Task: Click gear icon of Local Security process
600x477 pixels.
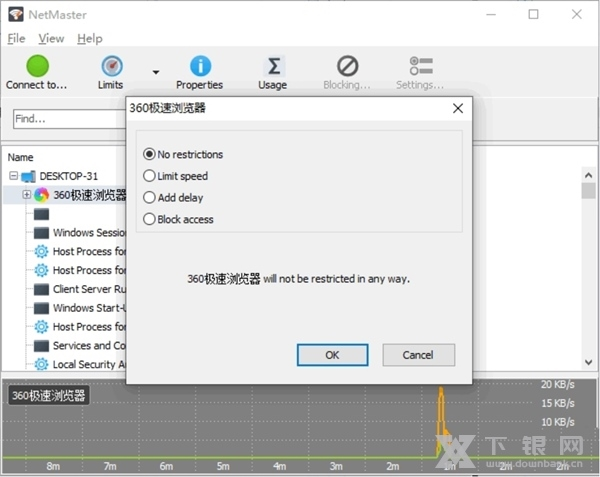Action: [x=41, y=364]
